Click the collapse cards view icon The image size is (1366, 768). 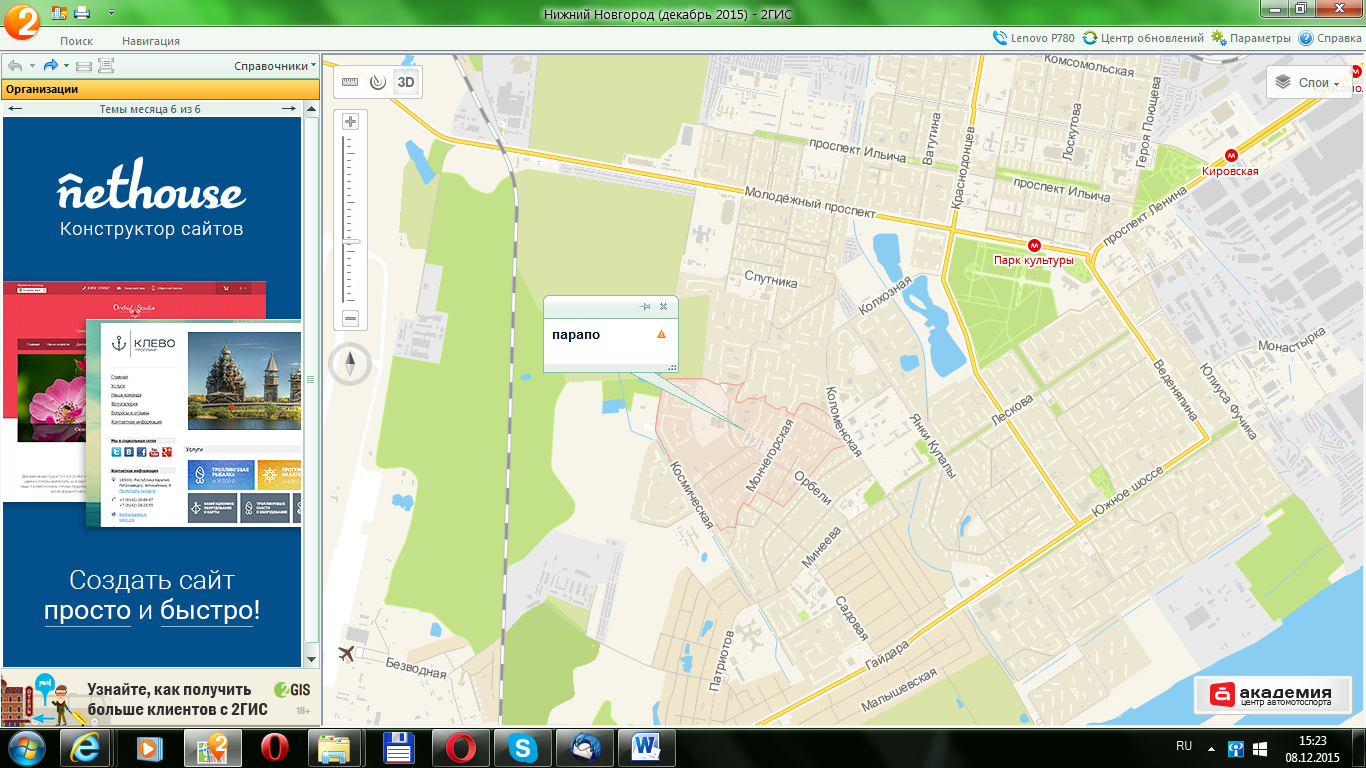tap(84, 66)
